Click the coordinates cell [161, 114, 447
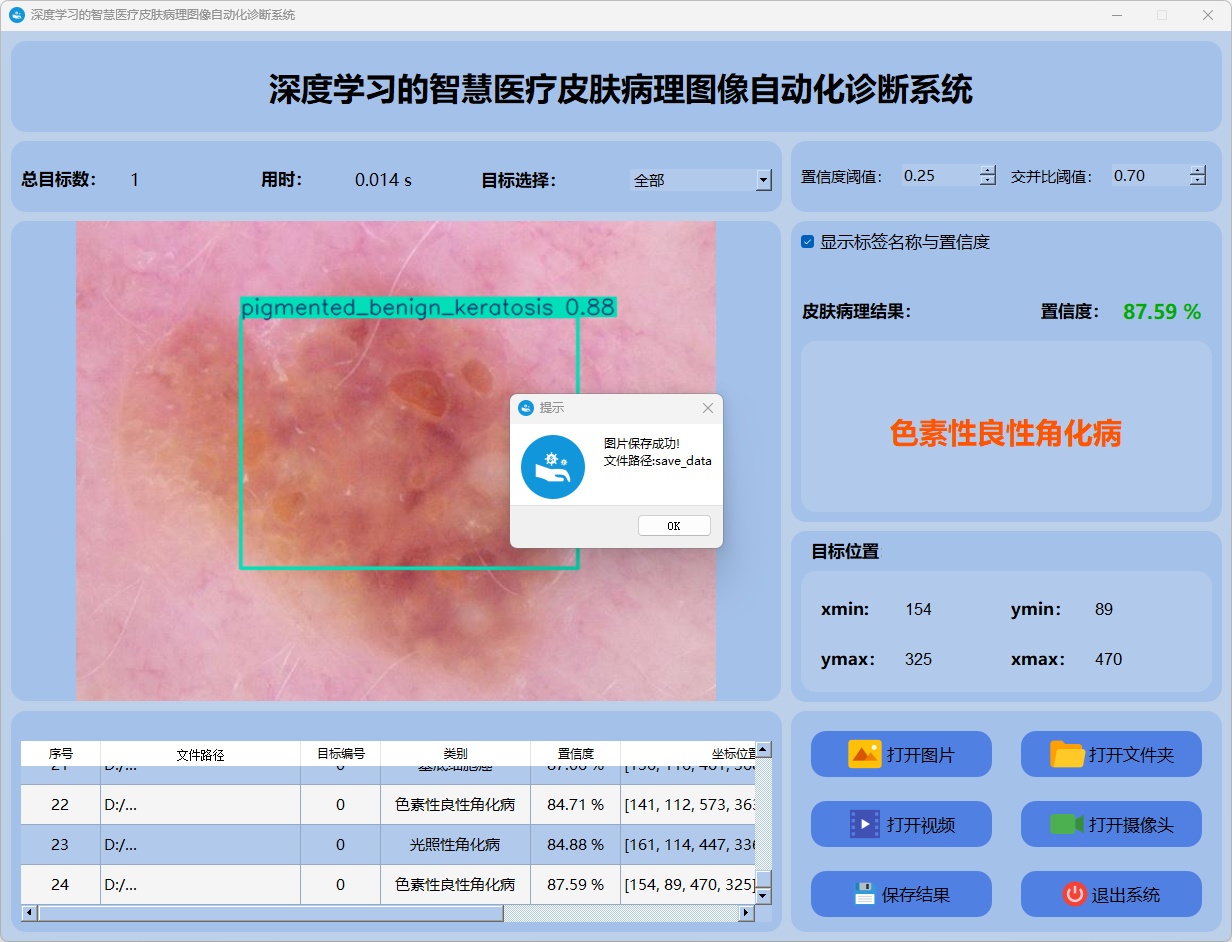1232x942 pixels. [x=688, y=845]
